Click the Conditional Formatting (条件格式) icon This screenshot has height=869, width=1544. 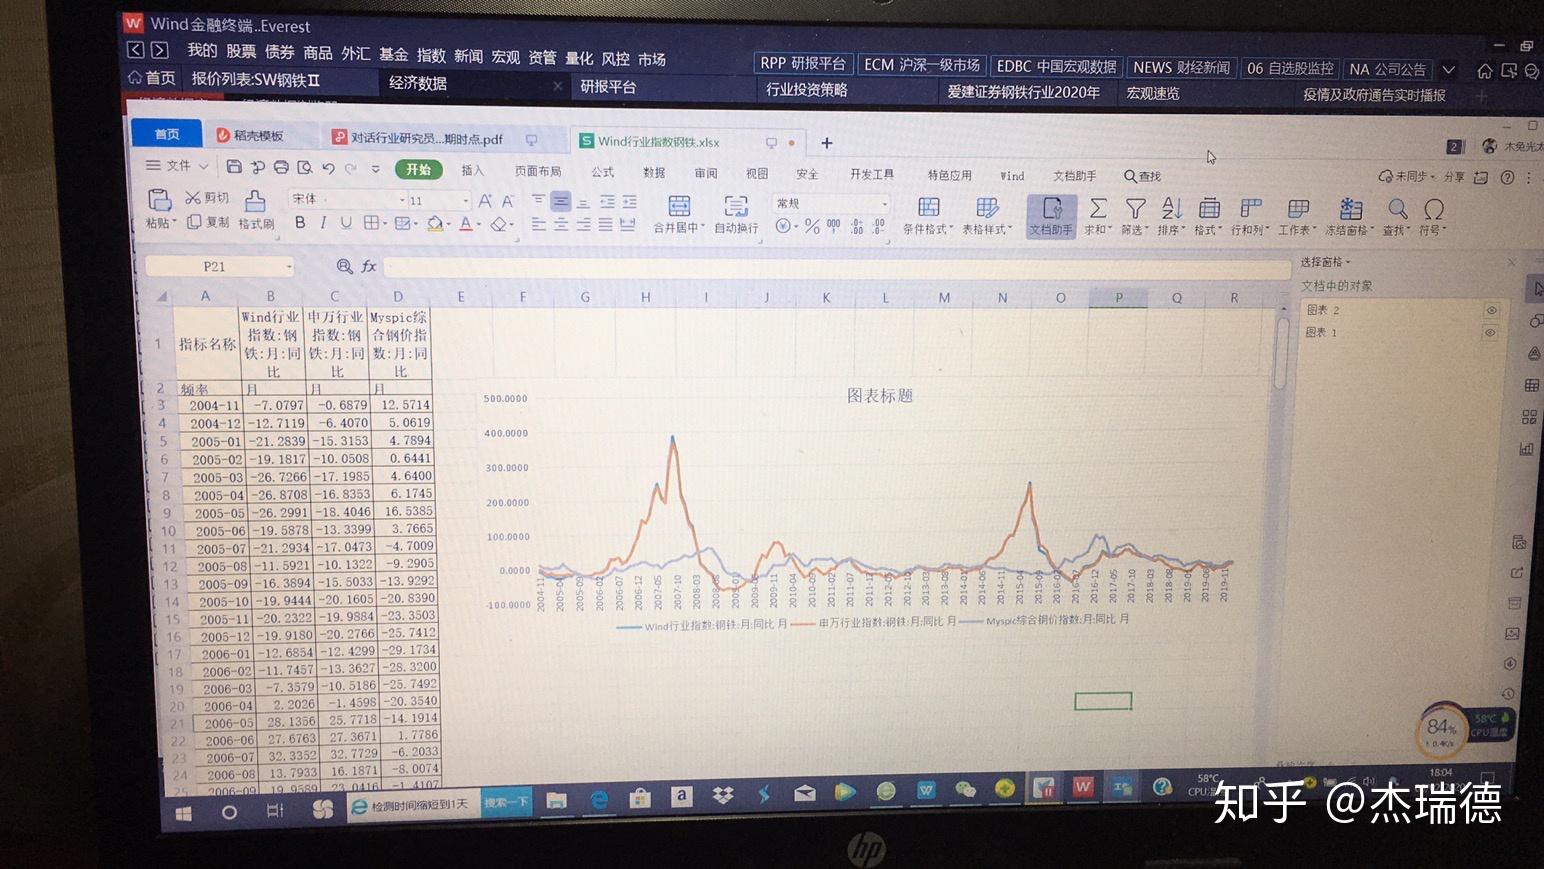(x=929, y=207)
